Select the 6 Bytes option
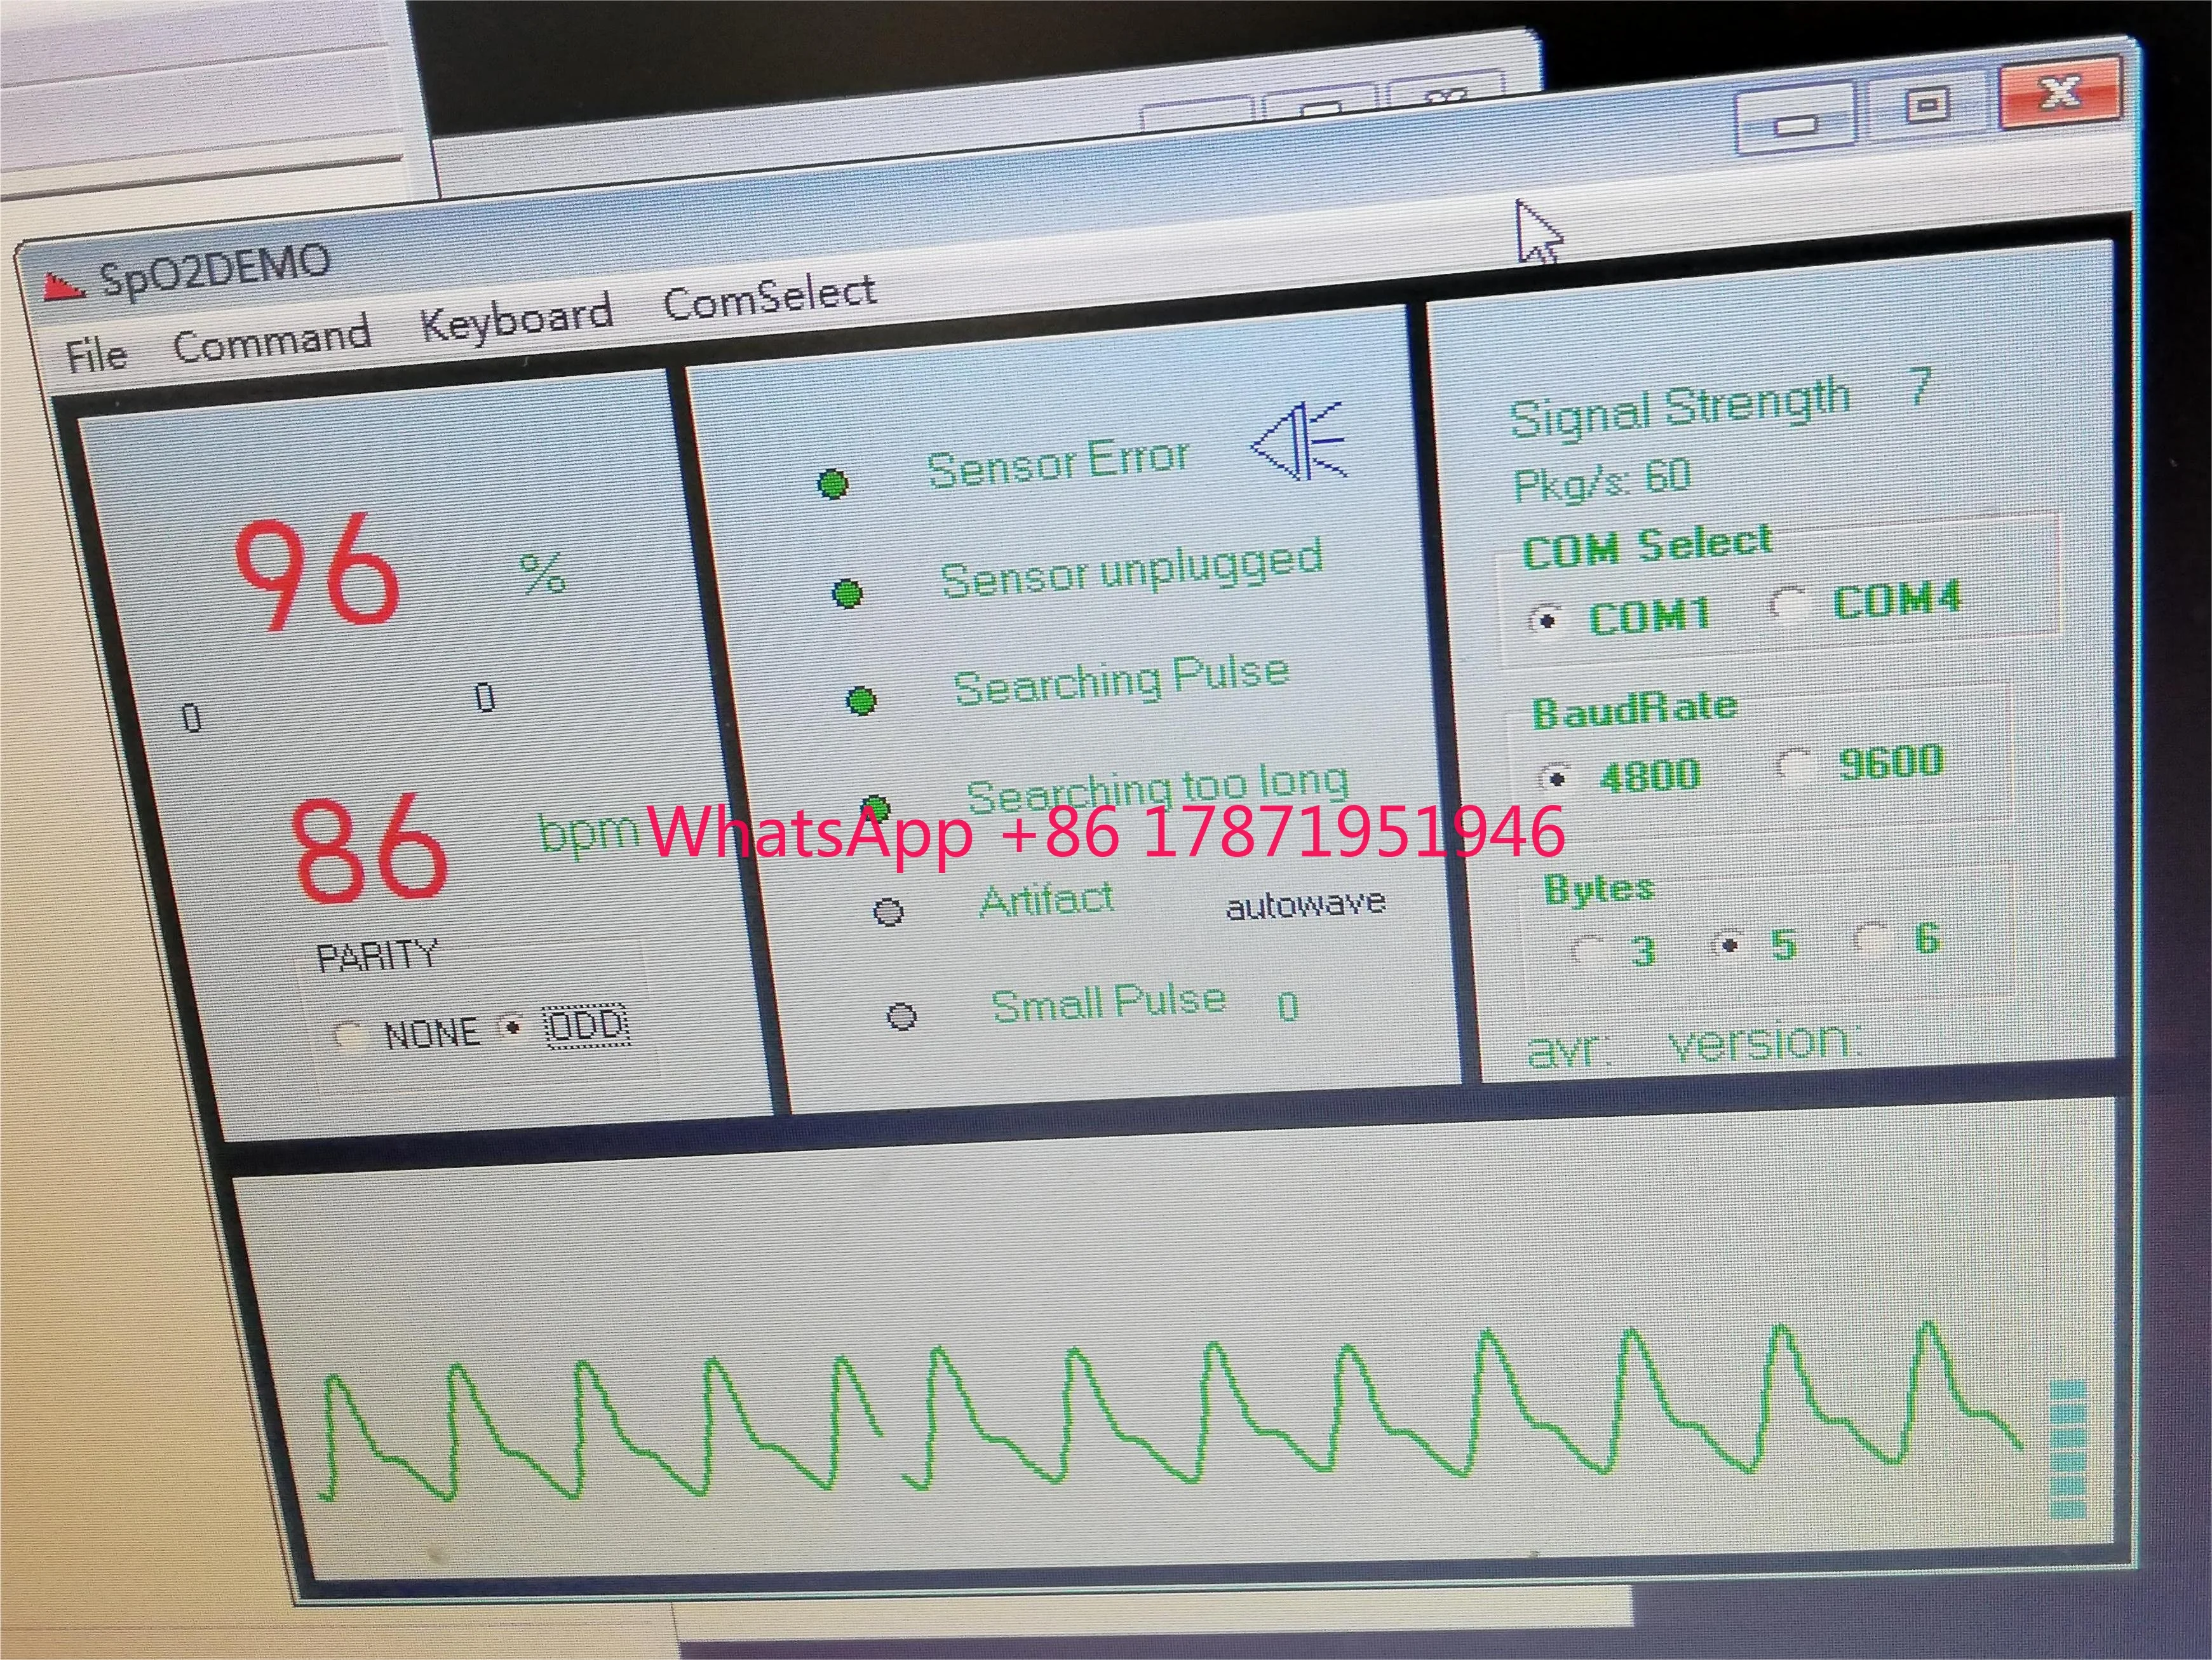Image resolution: width=2212 pixels, height=1660 pixels. (1870, 939)
